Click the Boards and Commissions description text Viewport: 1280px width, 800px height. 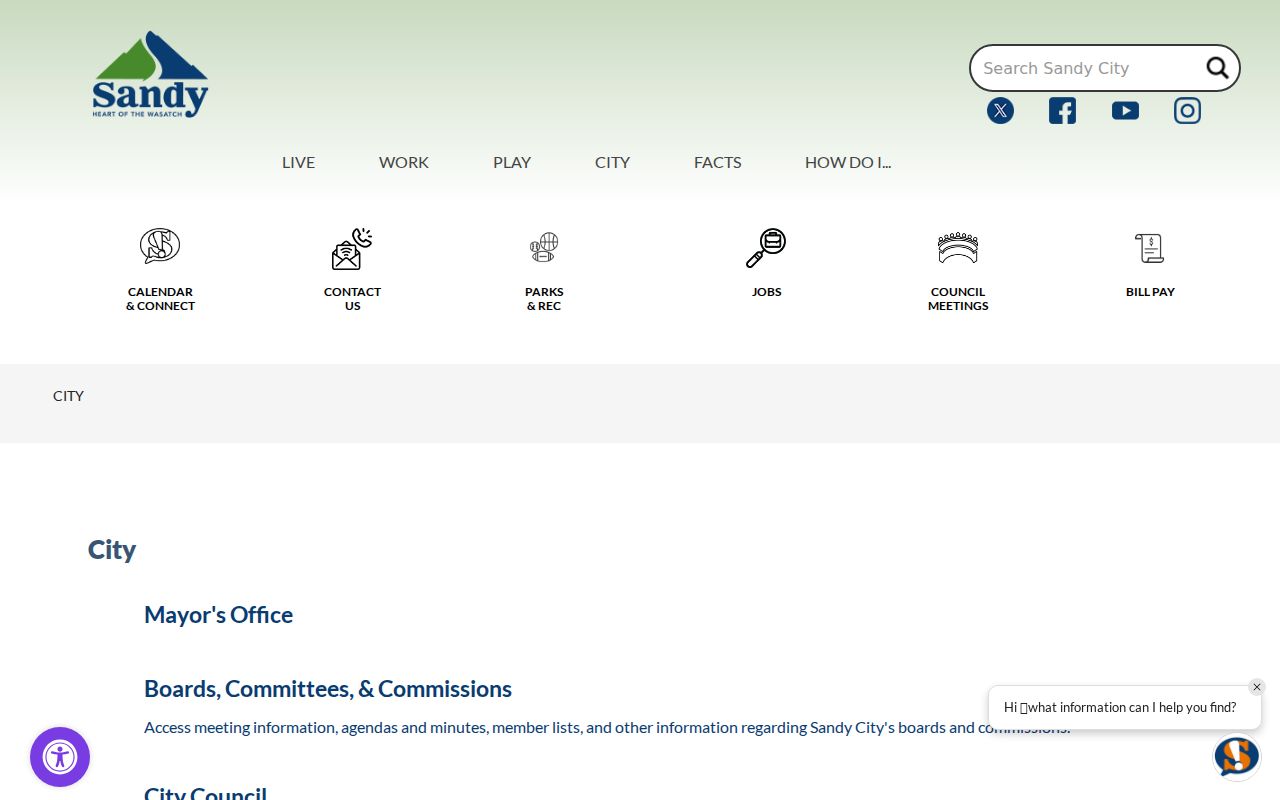pos(607,727)
